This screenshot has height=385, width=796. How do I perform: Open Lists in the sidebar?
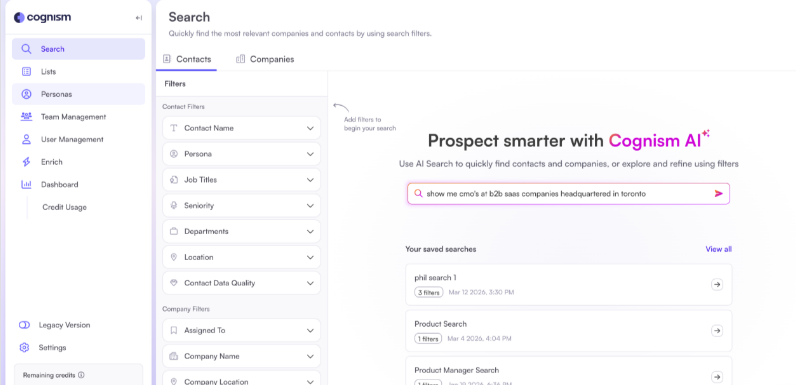(x=78, y=72)
